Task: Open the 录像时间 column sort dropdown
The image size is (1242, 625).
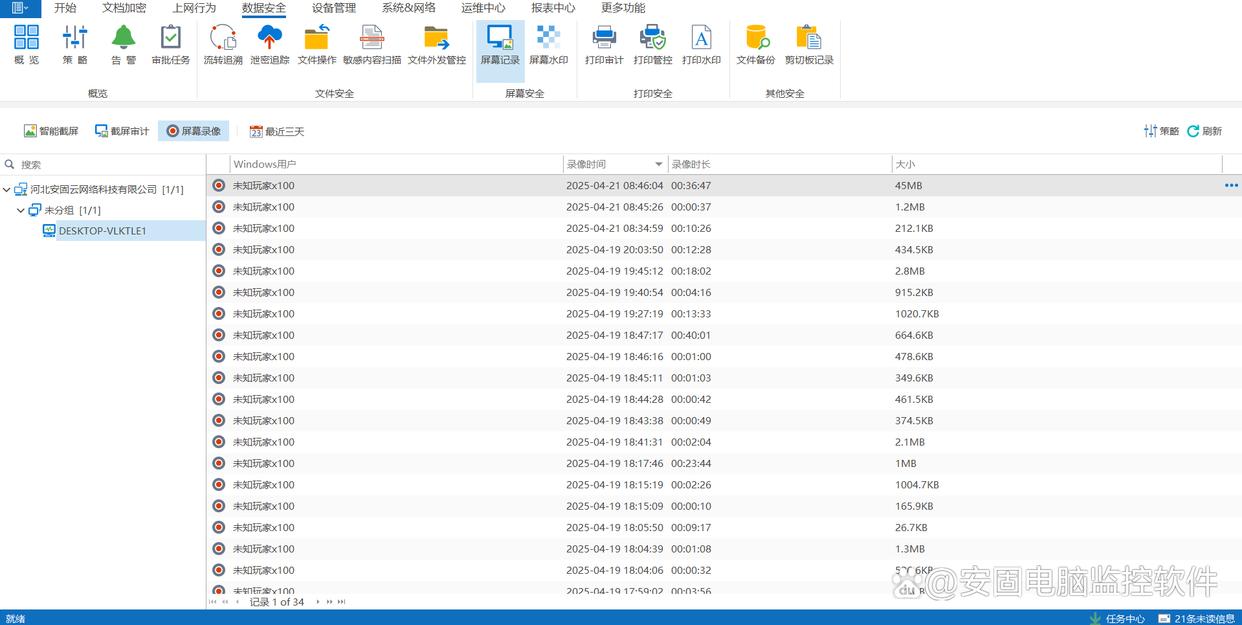Action: coord(658,164)
